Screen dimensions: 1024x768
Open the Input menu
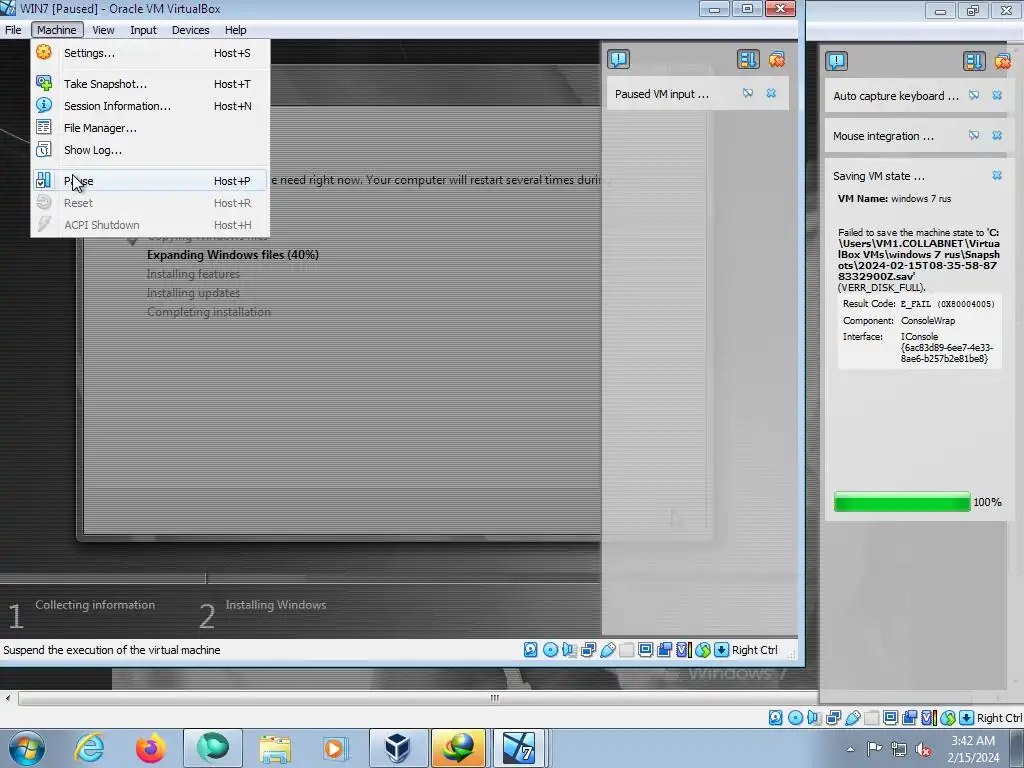[x=143, y=30]
